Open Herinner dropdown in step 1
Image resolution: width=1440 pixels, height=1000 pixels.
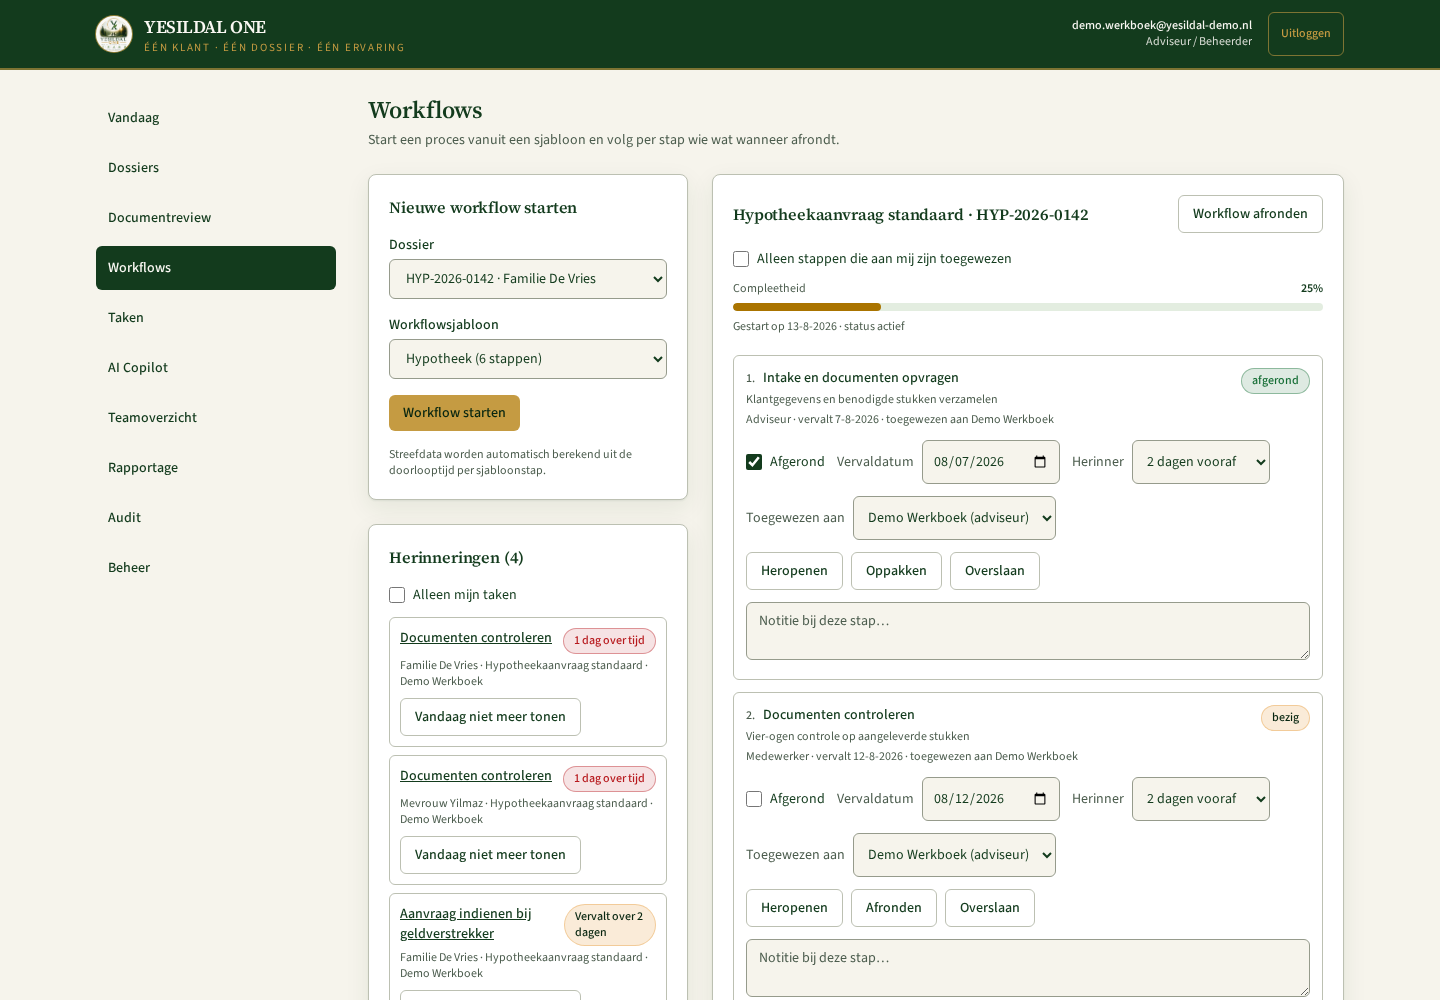click(1200, 462)
